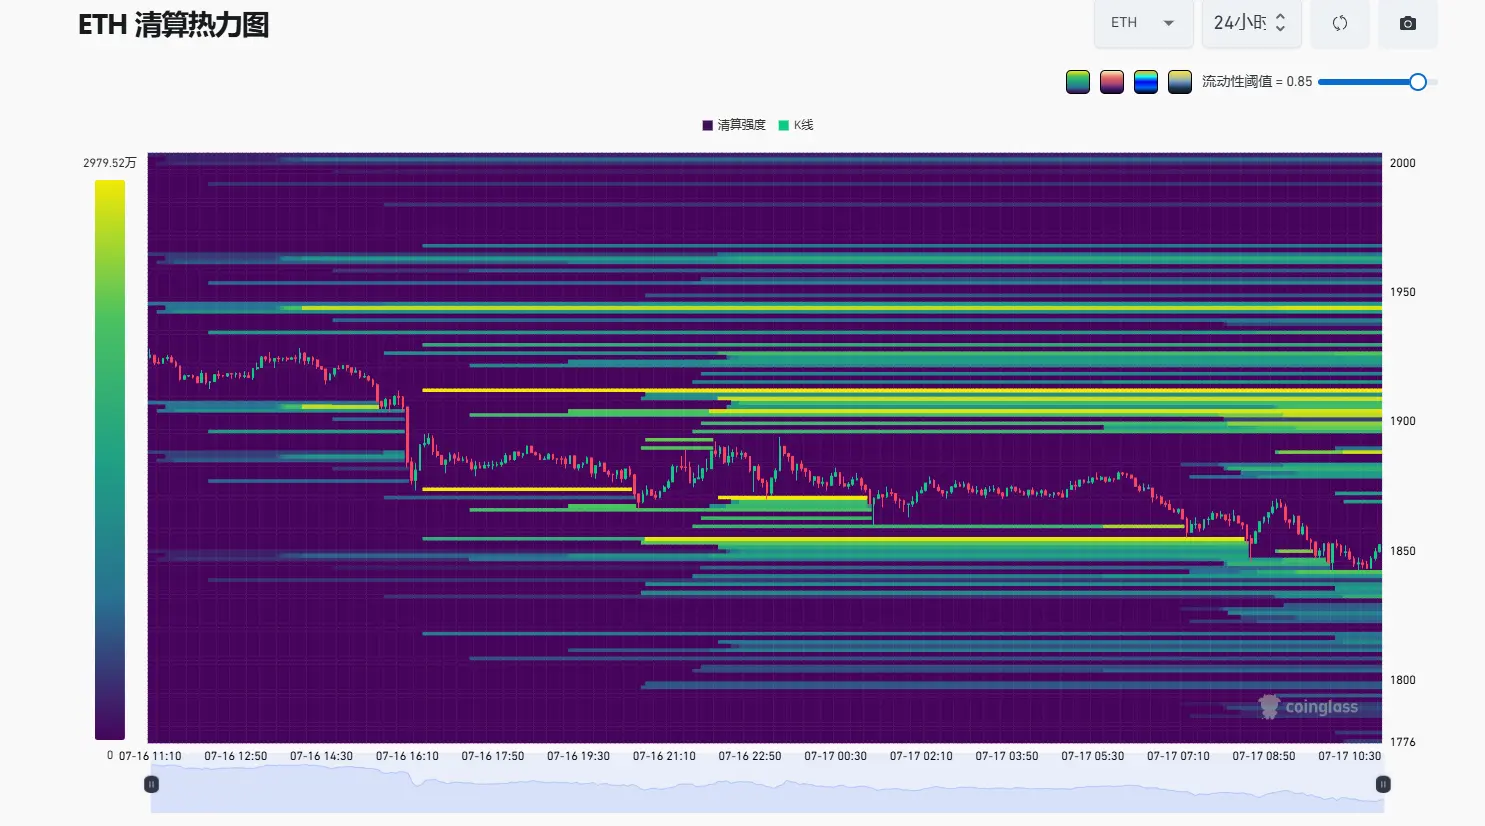1485x826 pixels.
Task: Open the 24小时 time range selector
Action: [1251, 23]
